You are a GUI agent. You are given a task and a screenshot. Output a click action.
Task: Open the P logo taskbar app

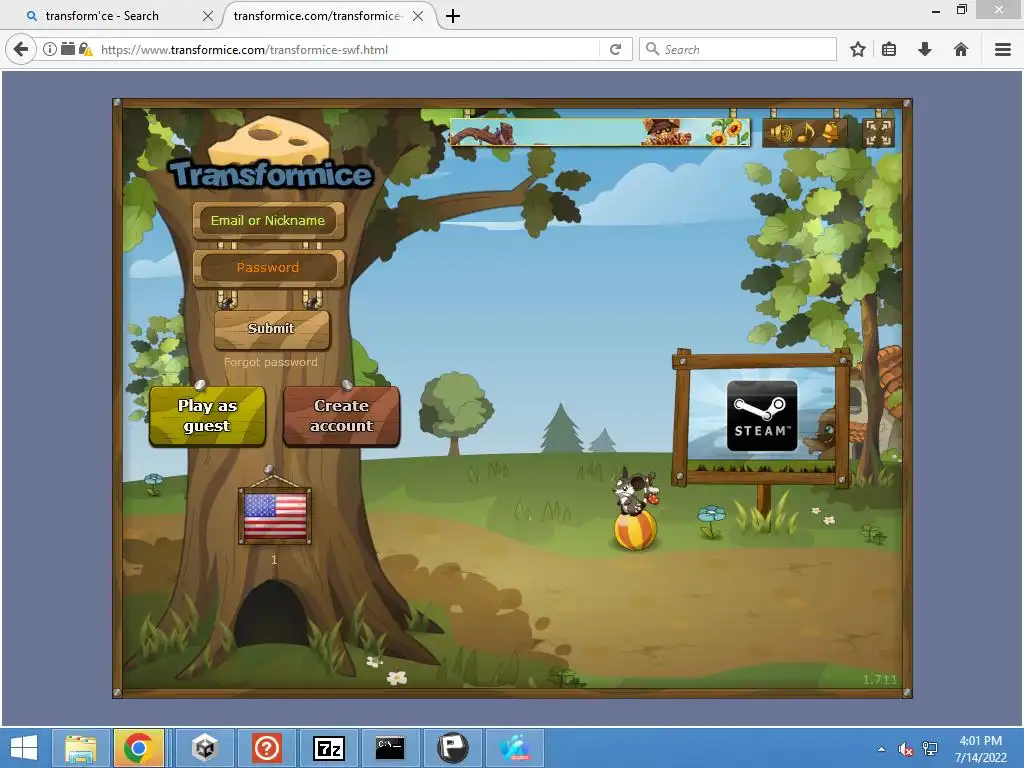[x=453, y=748]
